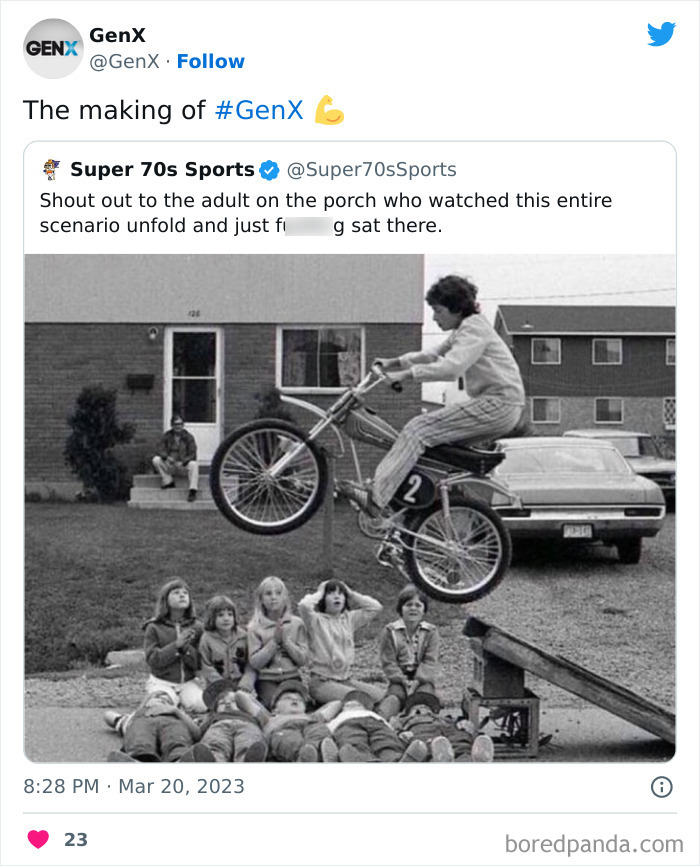Viewport: 700px width, 866px height.
Task: Click the Super 70s Sports account name
Action: click(x=162, y=169)
